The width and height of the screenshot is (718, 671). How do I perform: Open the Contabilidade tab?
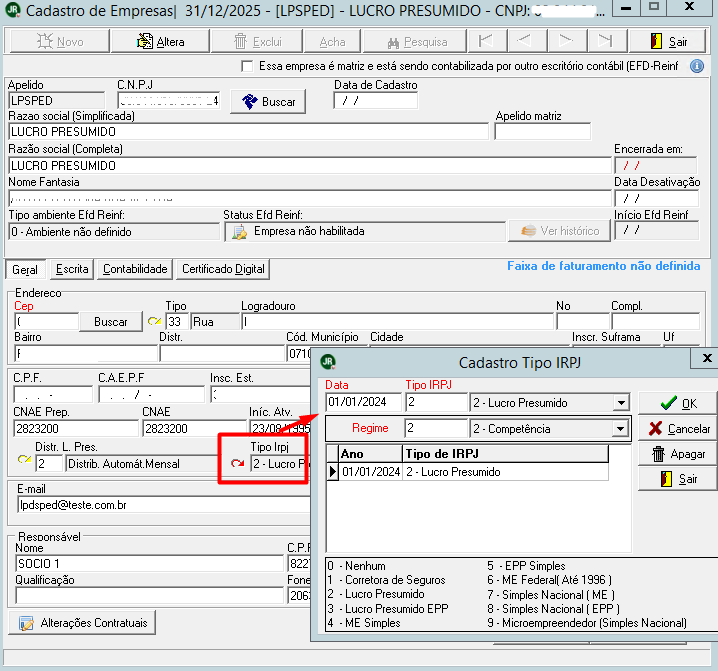[x=135, y=269]
